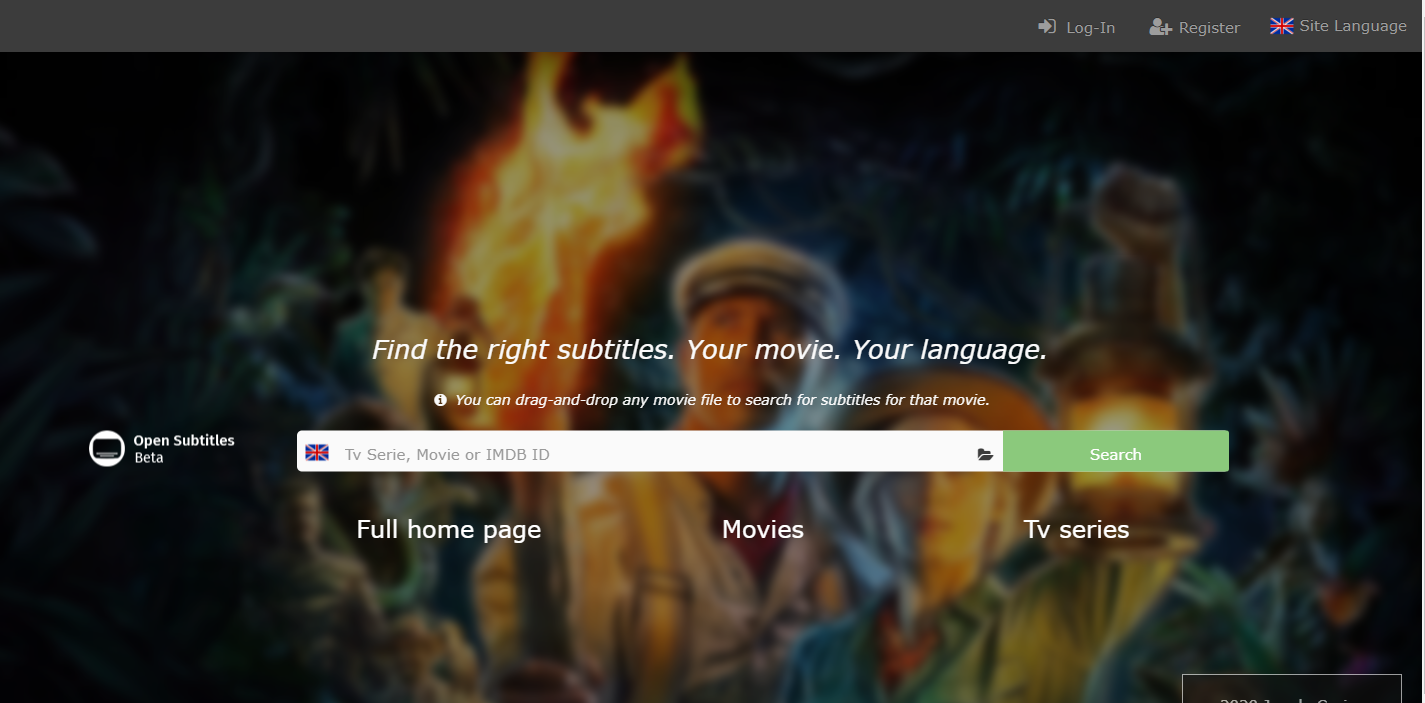The height and width of the screenshot is (703, 1425).
Task: Click the Open Subtitles Beta logo
Action: pos(160,448)
